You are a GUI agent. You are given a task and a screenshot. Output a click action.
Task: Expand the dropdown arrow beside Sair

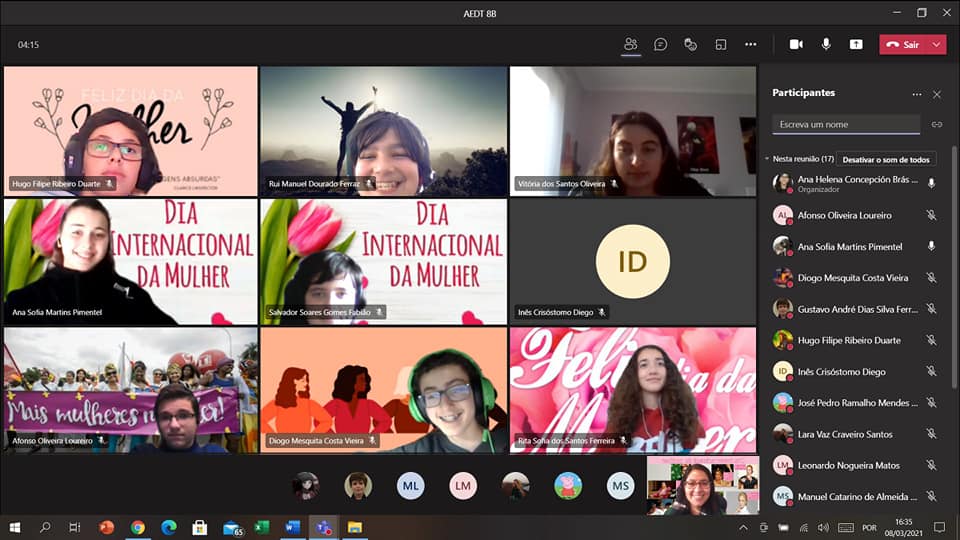pyautogui.click(x=936, y=44)
